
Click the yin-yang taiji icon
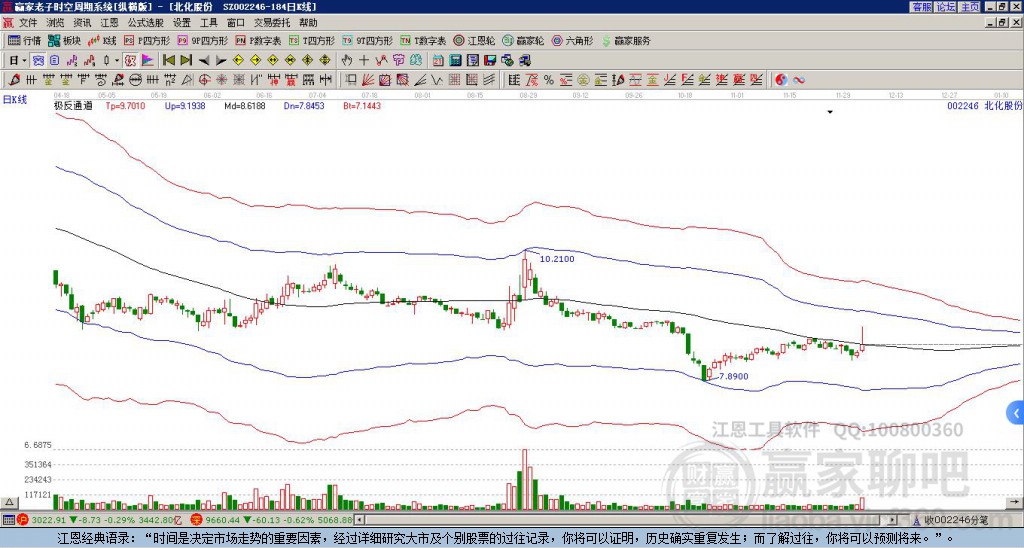pyautogui.click(x=781, y=80)
